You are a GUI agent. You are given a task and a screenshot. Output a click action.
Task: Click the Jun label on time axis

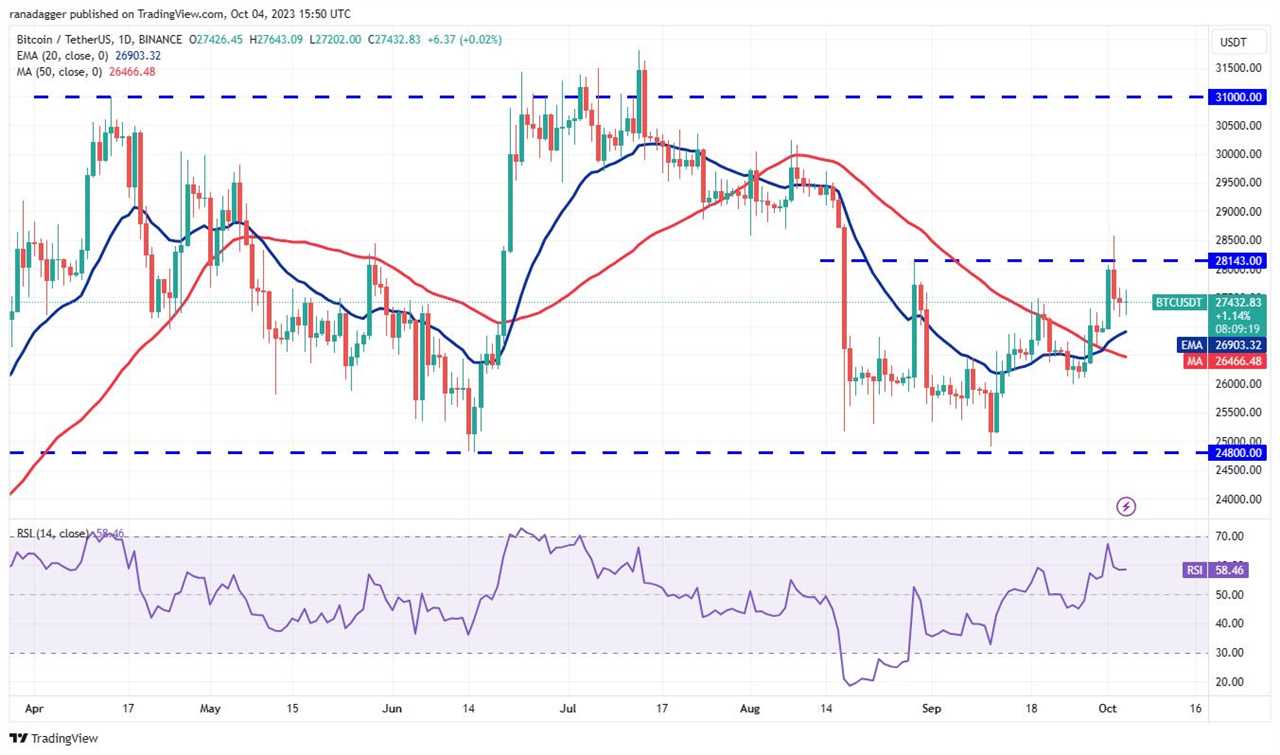point(392,708)
